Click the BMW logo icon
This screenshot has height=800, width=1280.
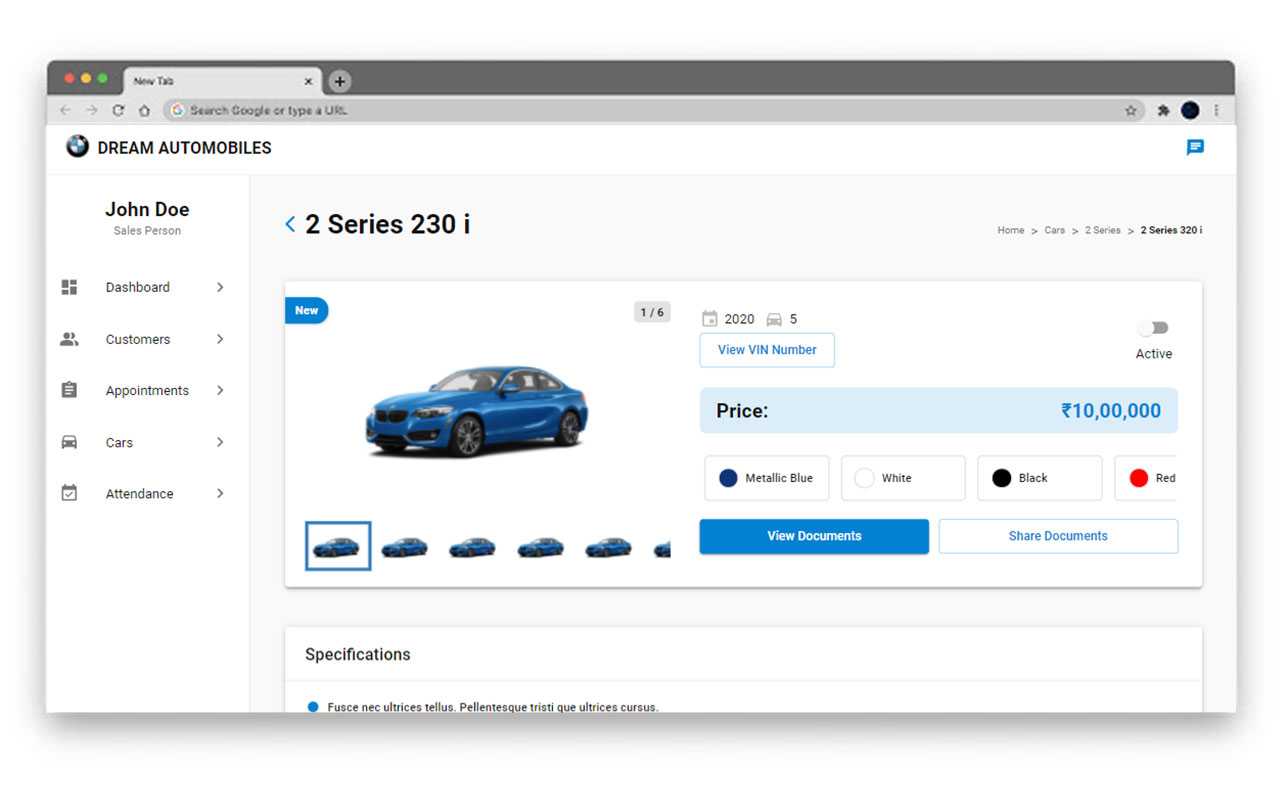78,146
